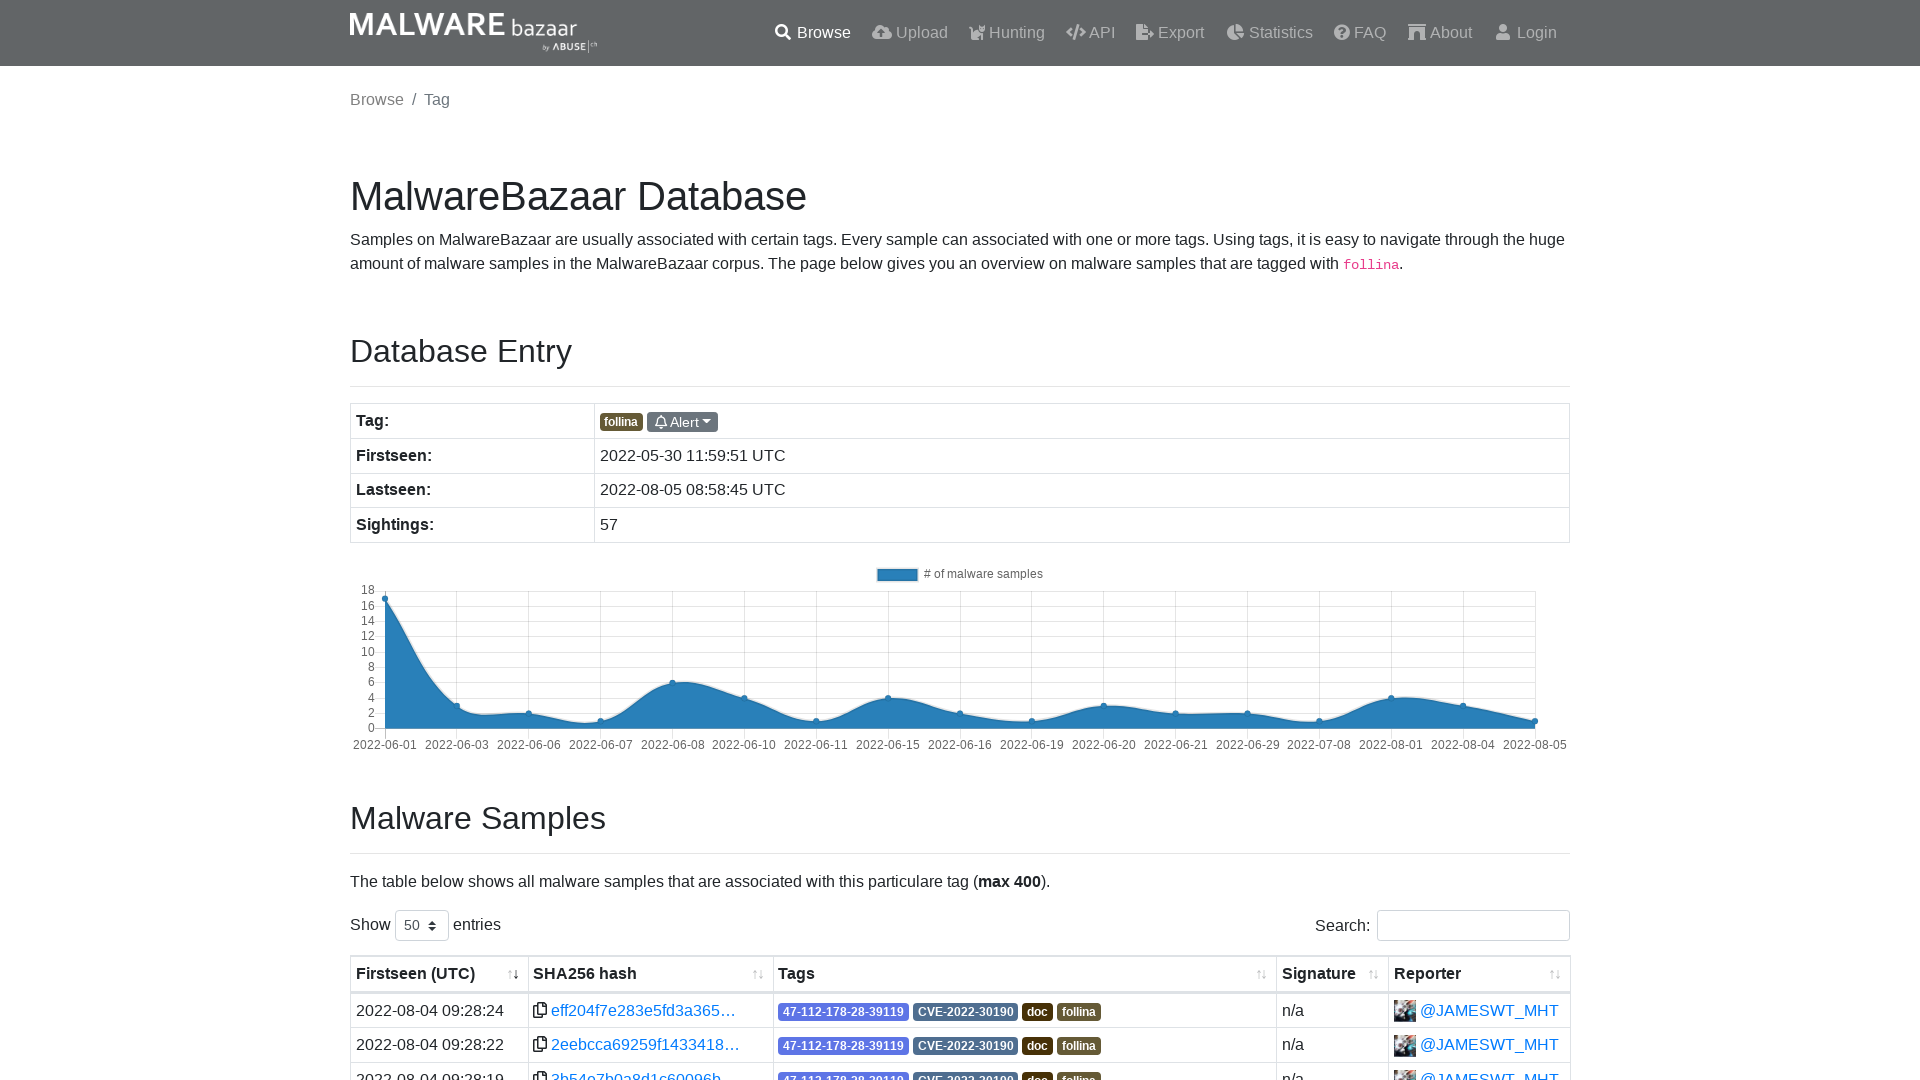This screenshot has width=1920, height=1080.
Task: Sort by Signature column
Action: [1332, 974]
